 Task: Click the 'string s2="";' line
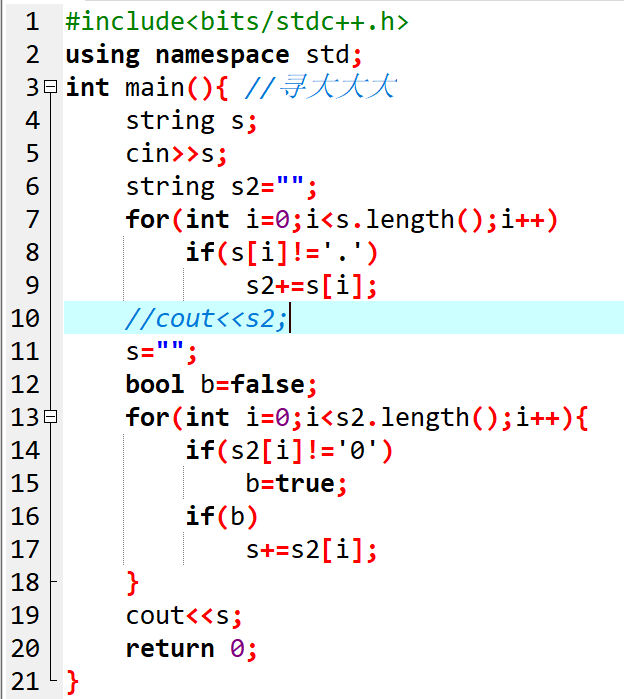click(221, 187)
